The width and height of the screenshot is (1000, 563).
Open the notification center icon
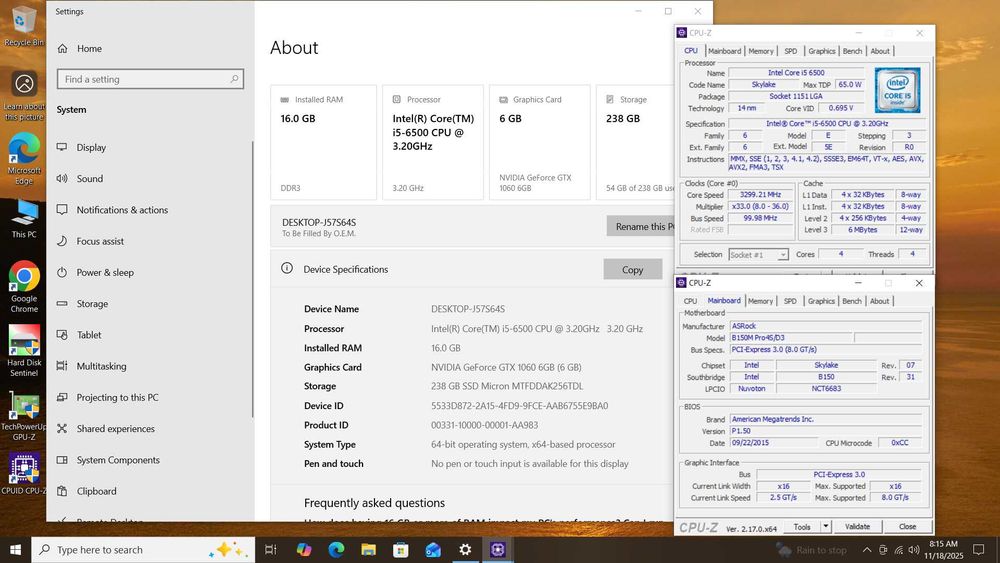[978, 550]
